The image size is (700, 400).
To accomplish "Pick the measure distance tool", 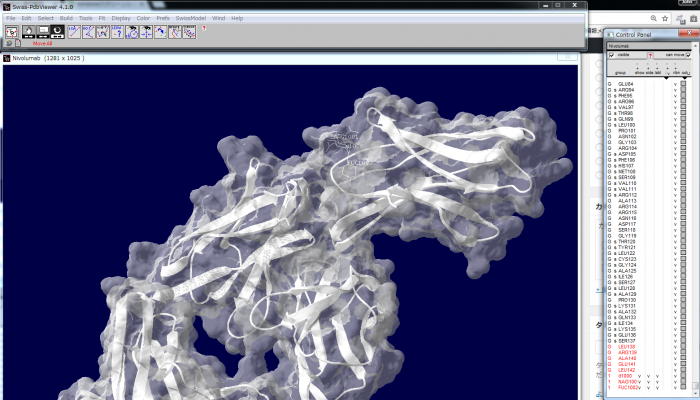I will [74, 32].
